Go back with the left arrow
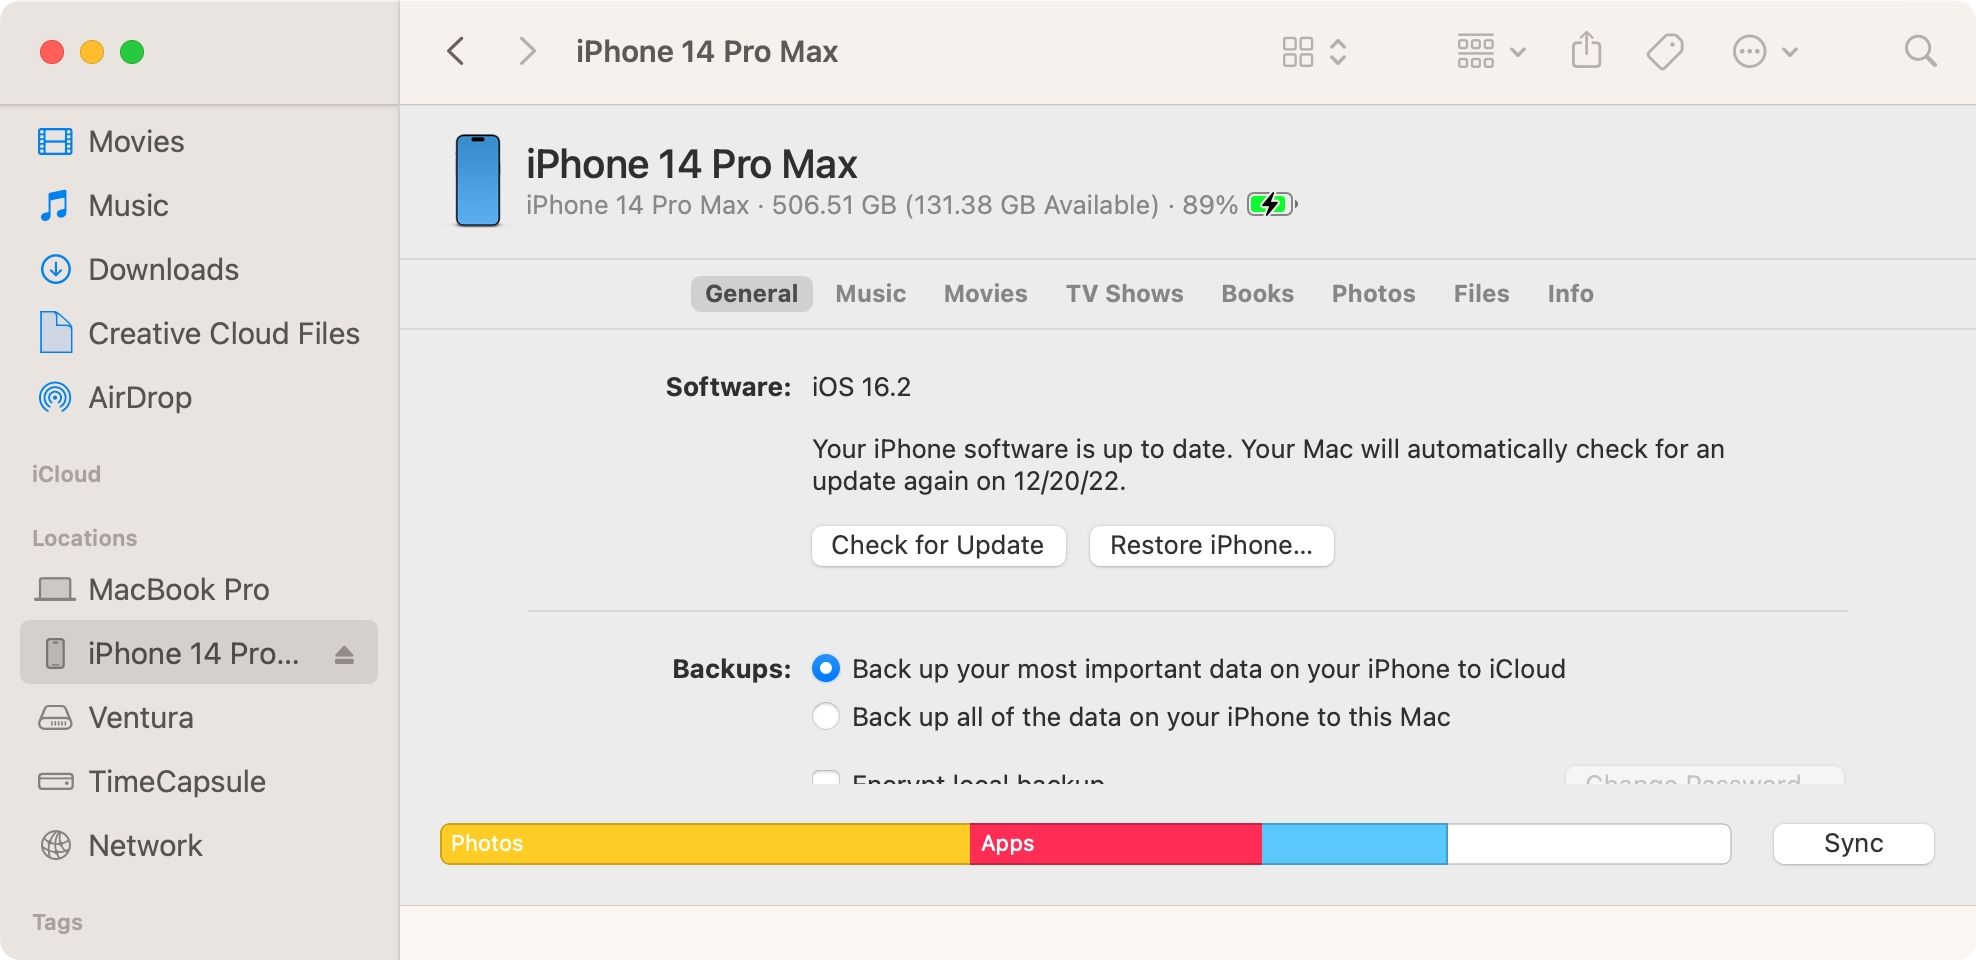1976x960 pixels. 456,51
